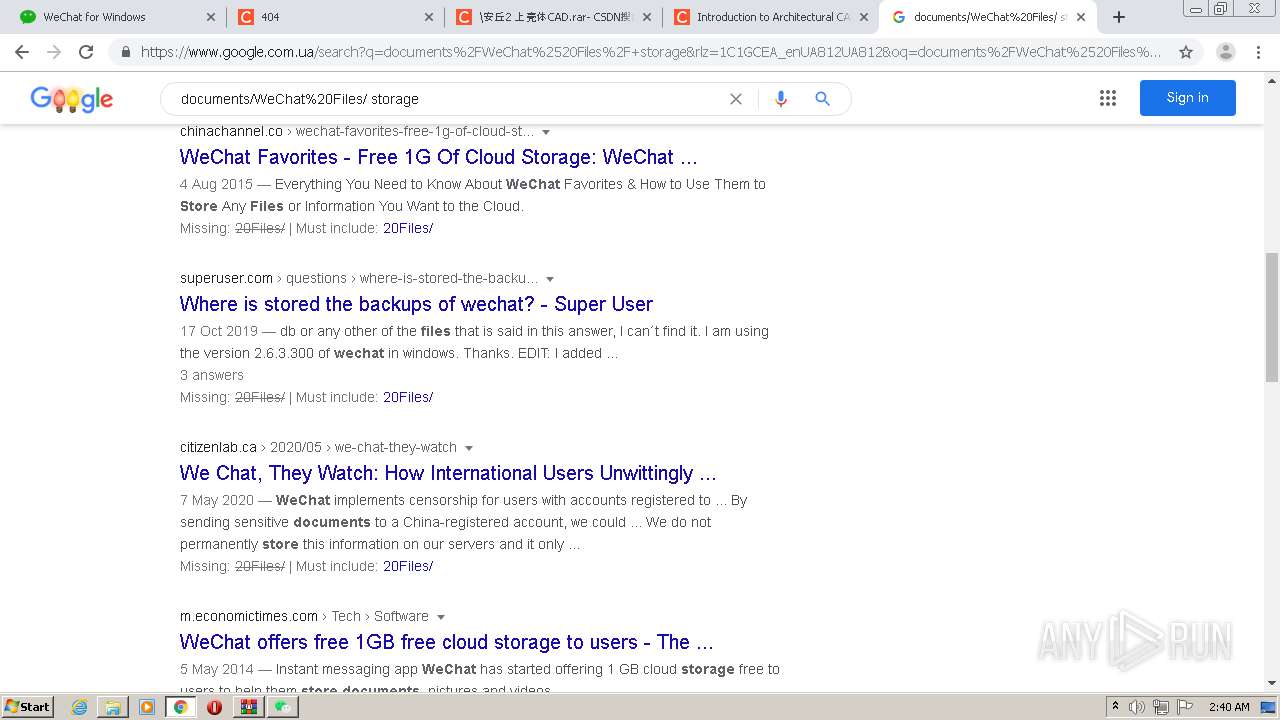Expand options for the chinachannel.co result
Viewport: 1280px width, 720px height.
(x=546, y=132)
